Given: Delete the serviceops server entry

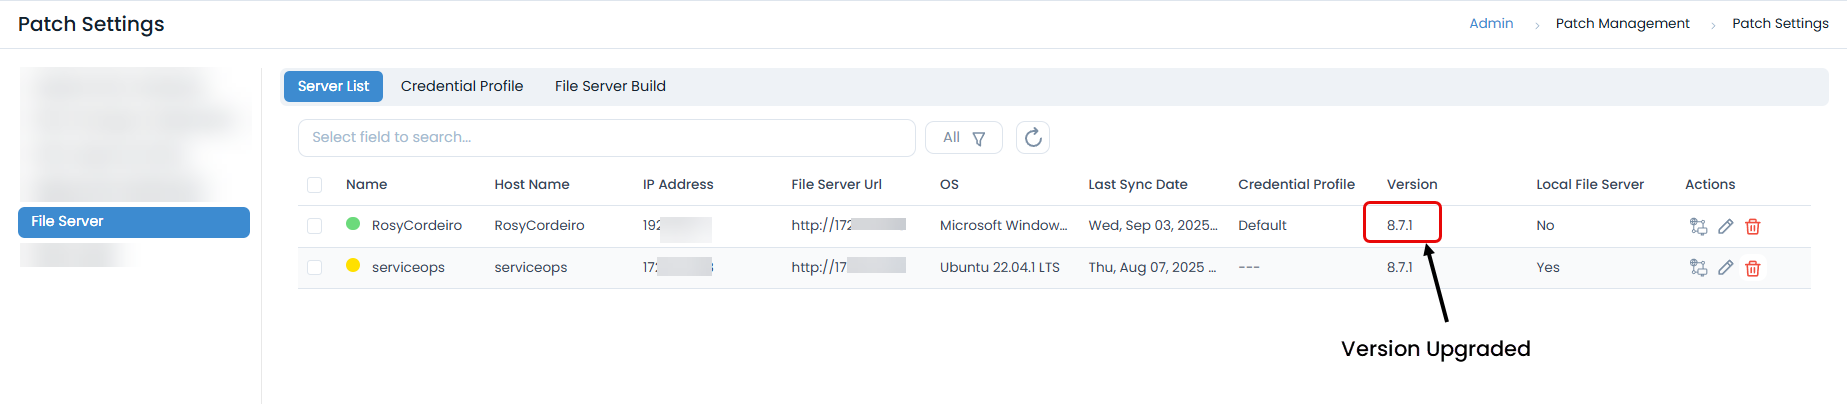Looking at the screenshot, I should pos(1752,268).
